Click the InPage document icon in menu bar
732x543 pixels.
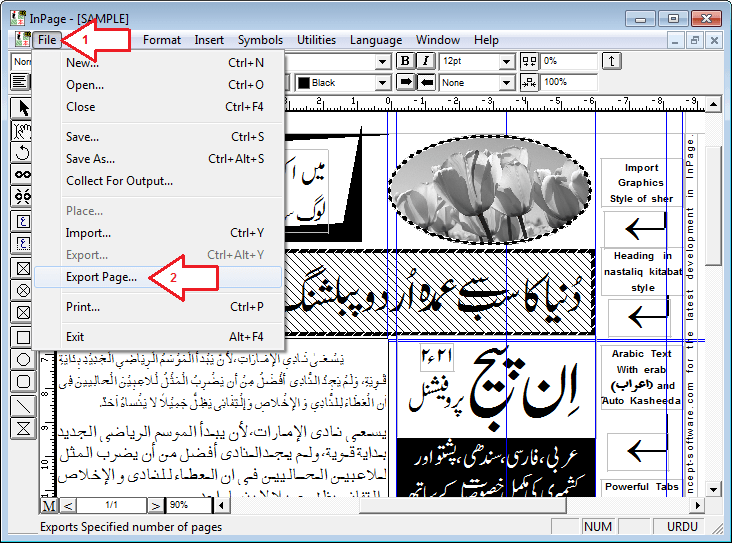pos(21,40)
